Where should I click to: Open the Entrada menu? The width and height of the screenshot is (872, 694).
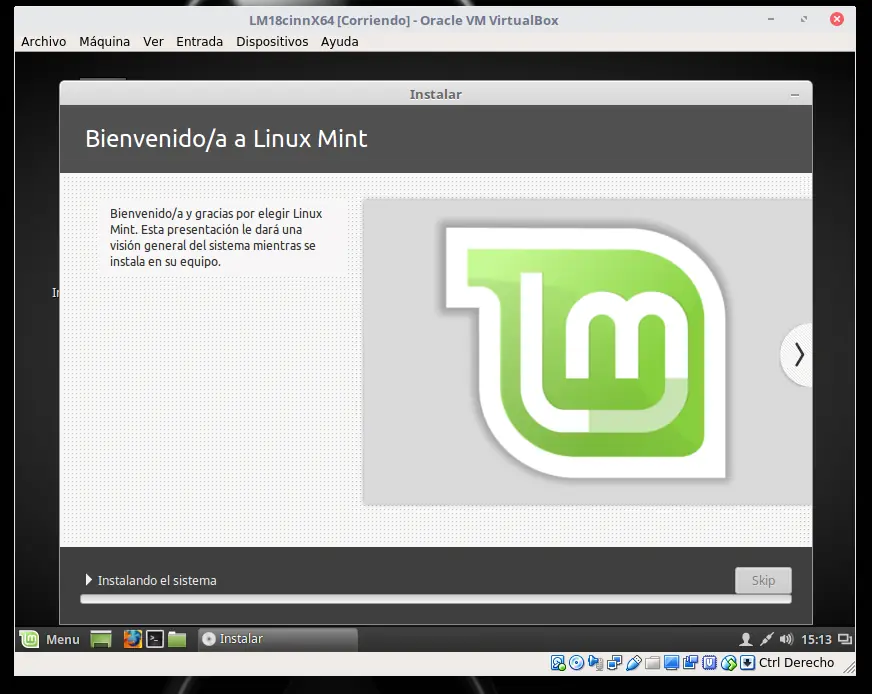click(199, 42)
